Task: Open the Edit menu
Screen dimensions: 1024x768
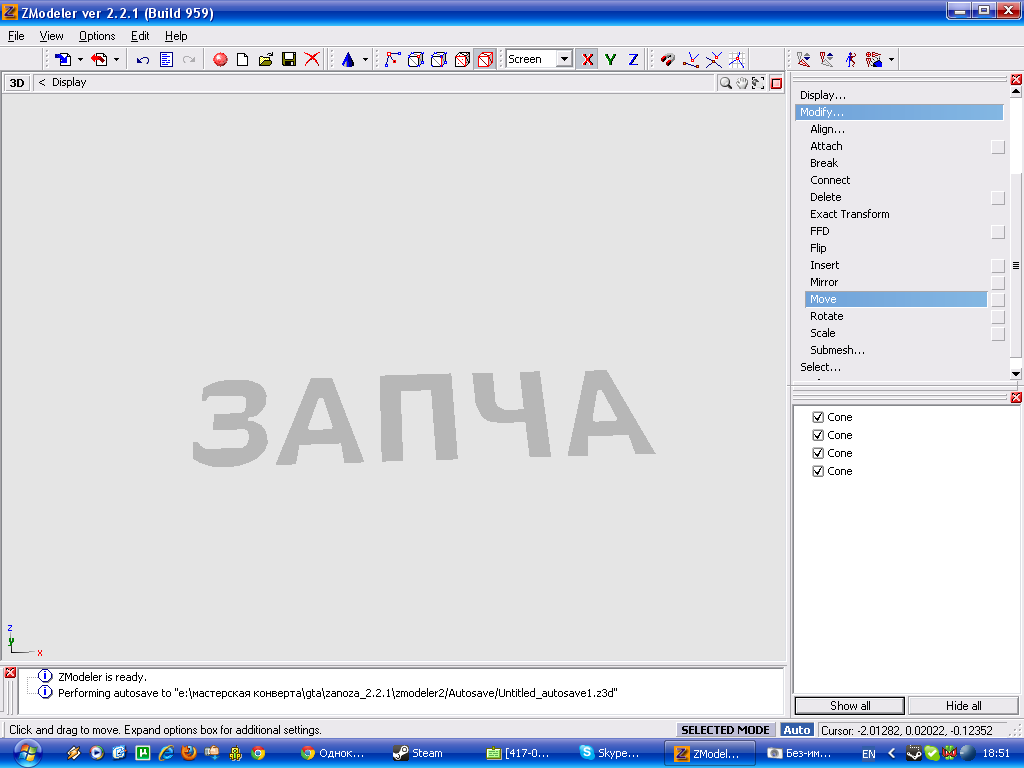Action: [140, 36]
